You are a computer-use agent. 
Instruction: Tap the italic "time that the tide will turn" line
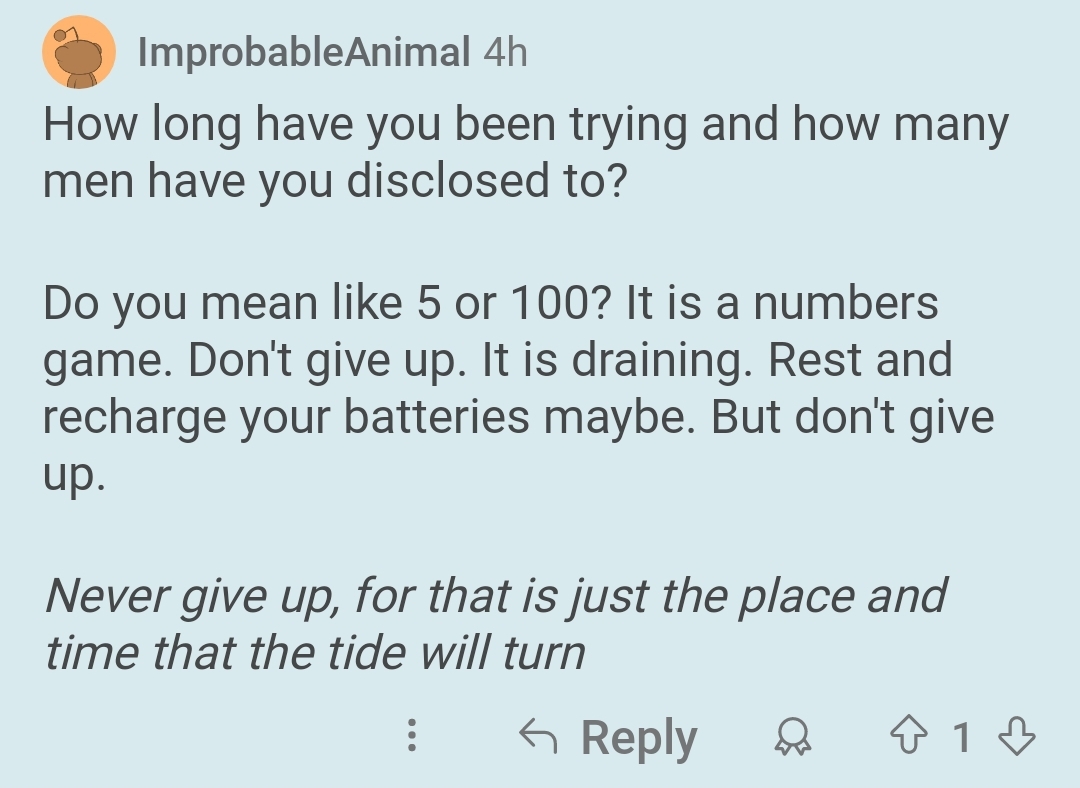(314, 654)
